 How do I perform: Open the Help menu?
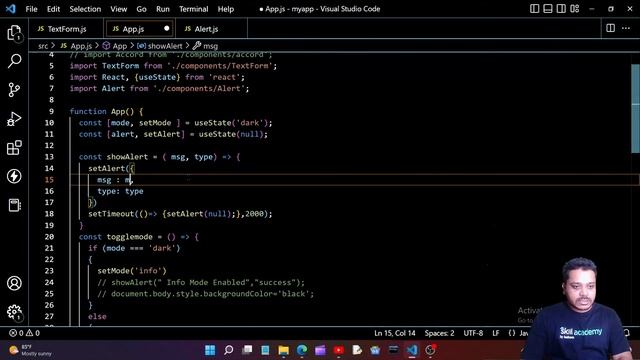pos(226,9)
